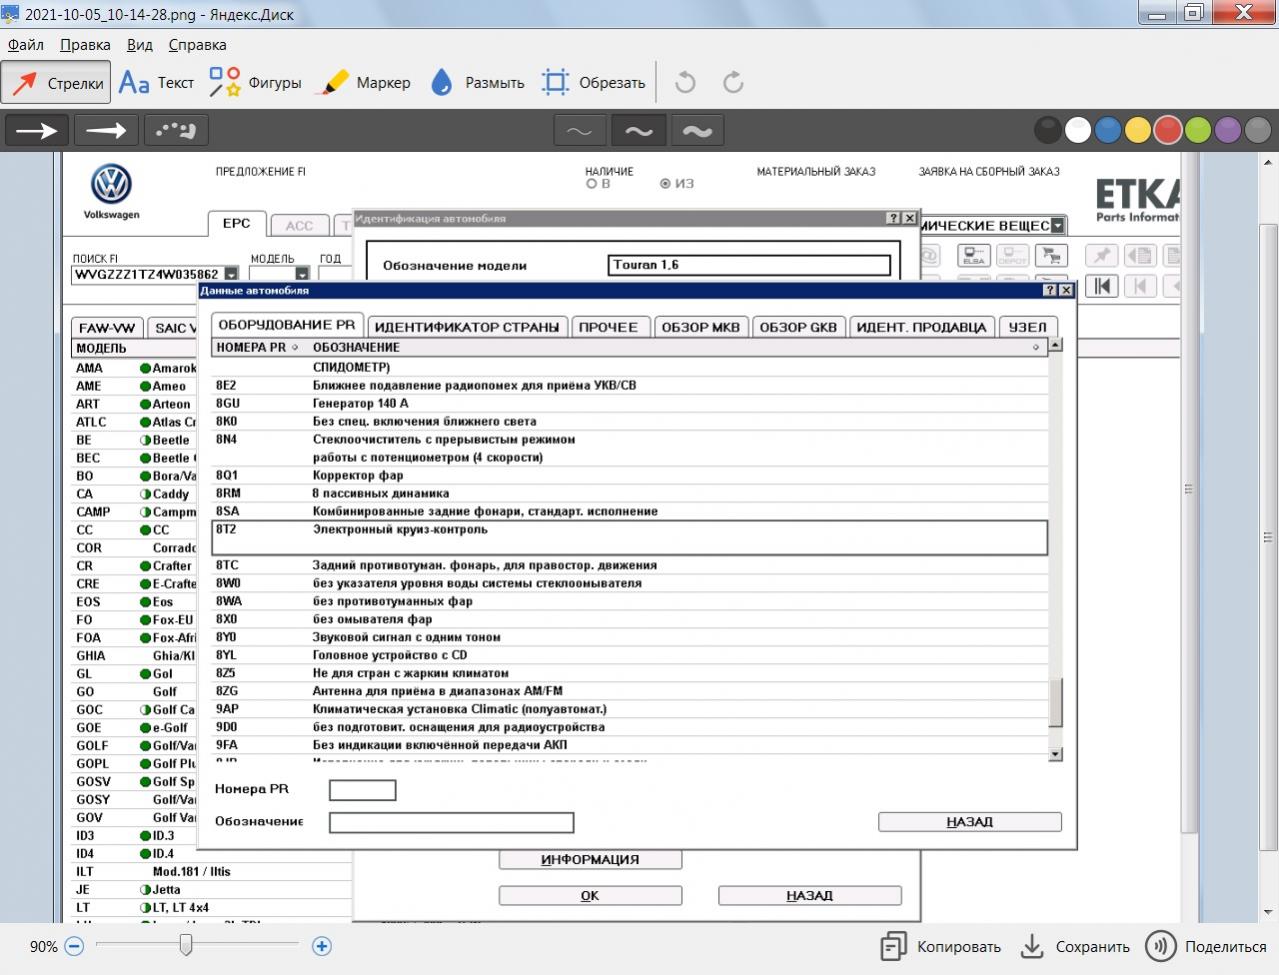Screen dimensions: 1279x975
Task: Click the Номера PR input field
Action: [x=363, y=790]
